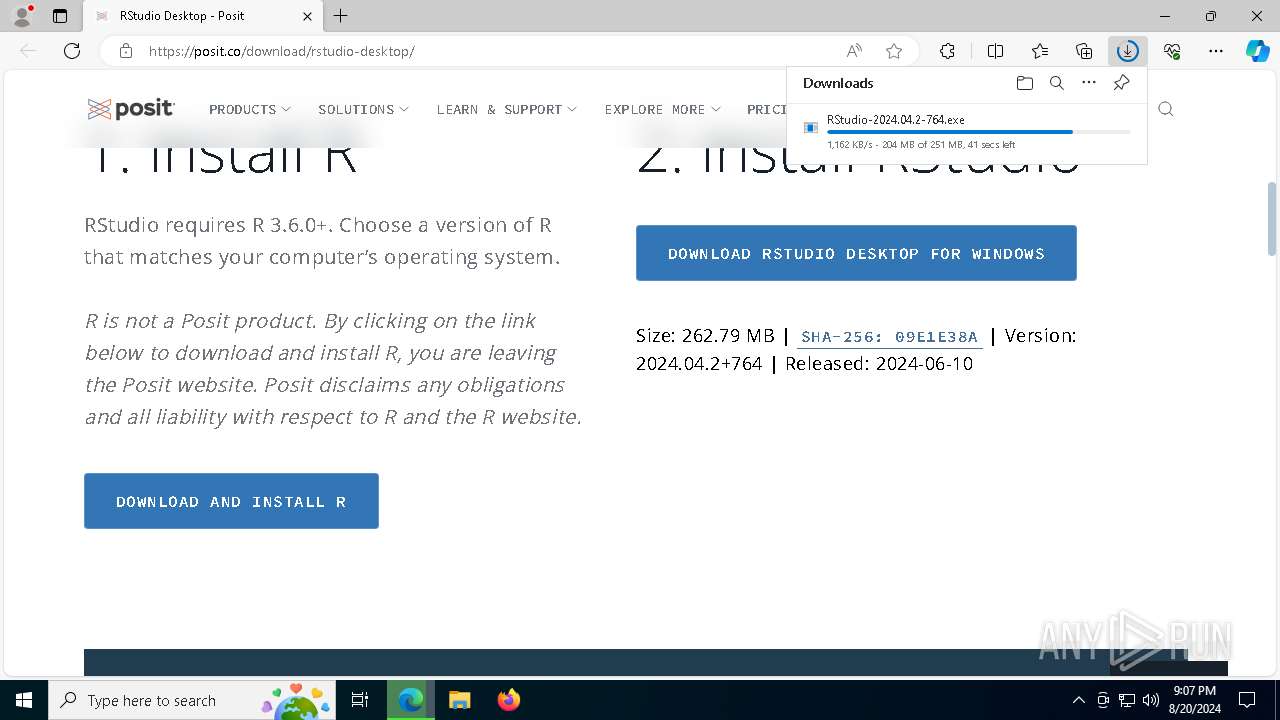This screenshot has width=1280, height=720.
Task: Click the SHA-256: 09E1E38A link
Action: point(889,337)
